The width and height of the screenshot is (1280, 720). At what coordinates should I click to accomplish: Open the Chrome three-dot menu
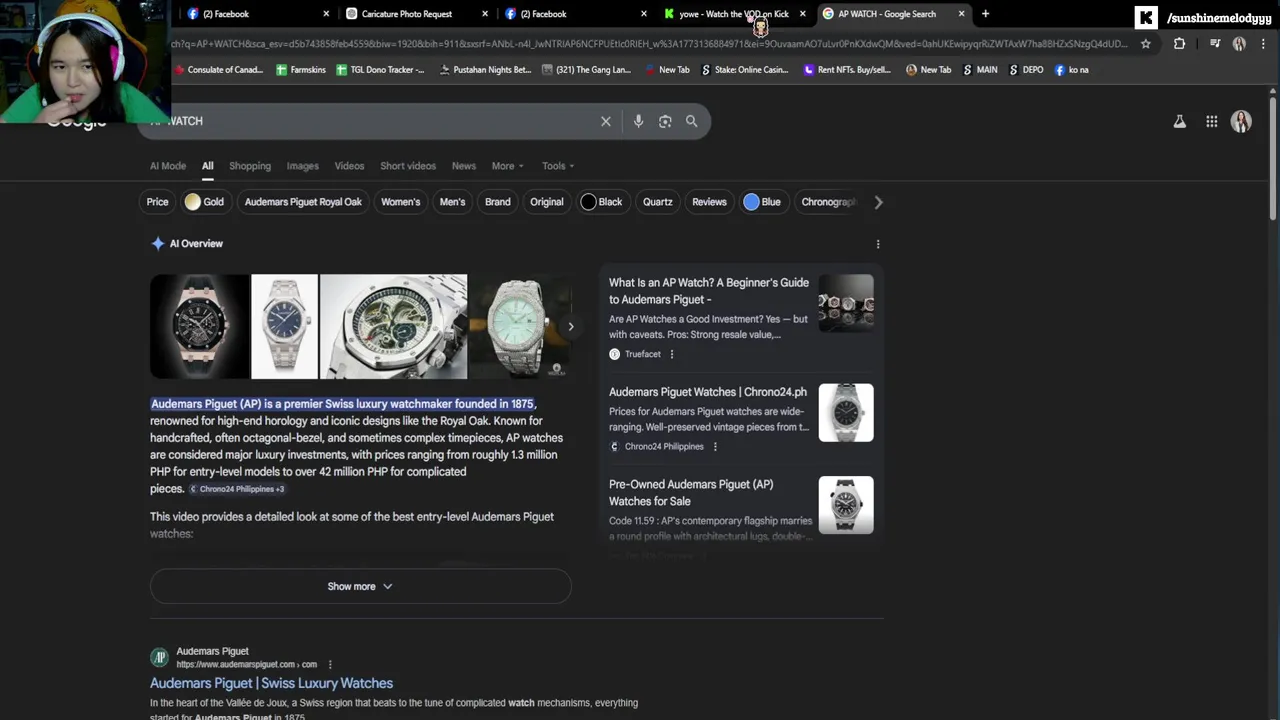pos(1263,43)
